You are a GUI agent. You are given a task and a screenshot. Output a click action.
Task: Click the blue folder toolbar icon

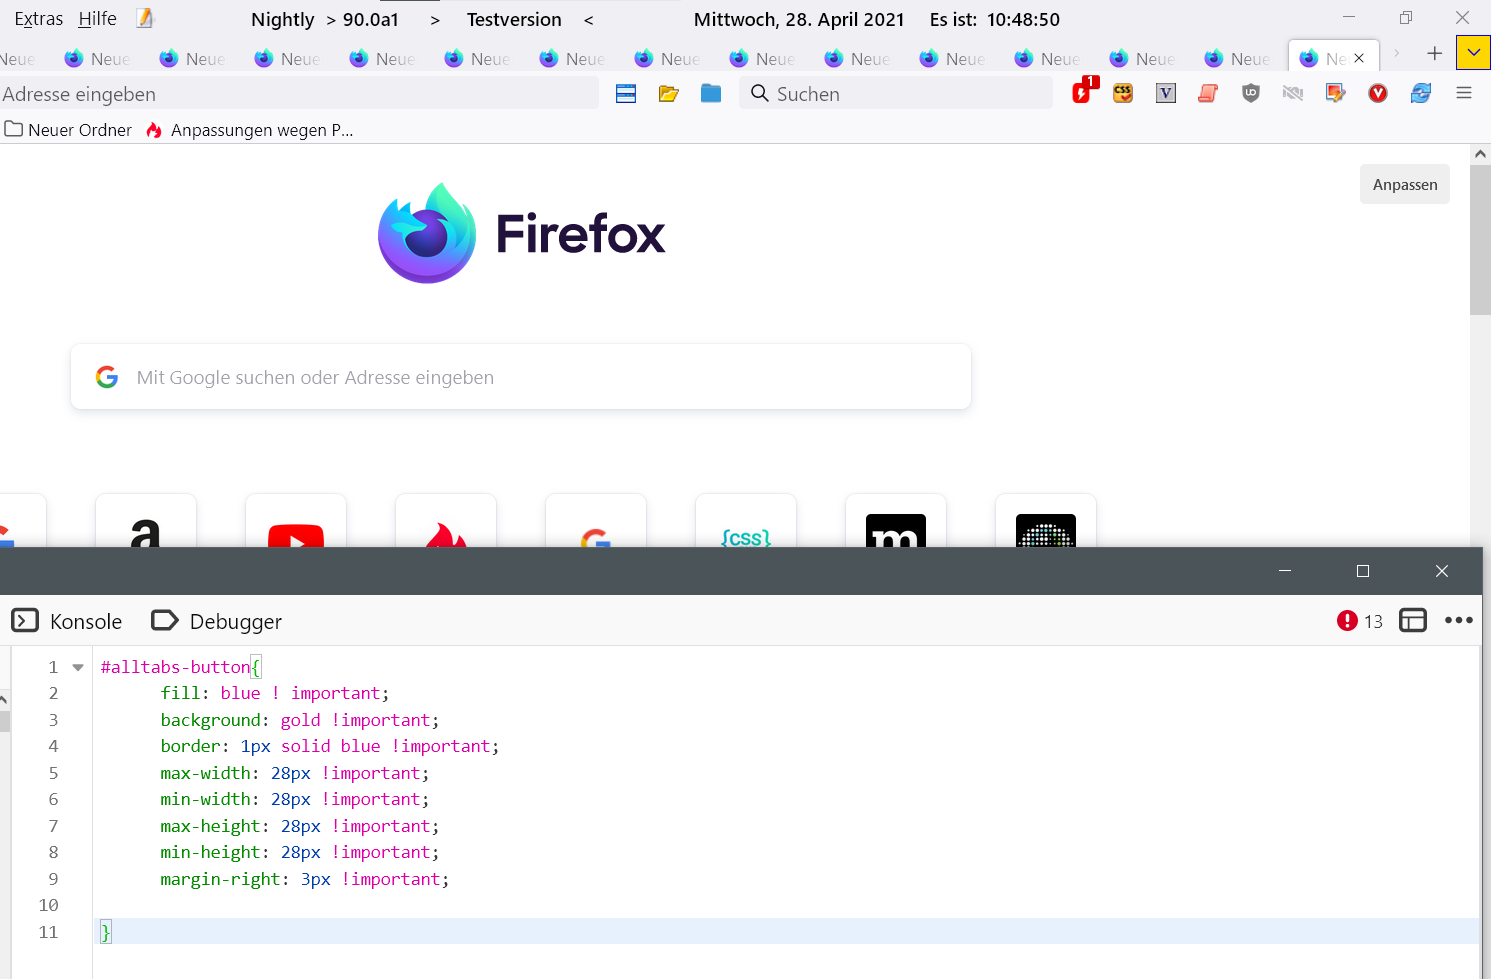(x=711, y=94)
